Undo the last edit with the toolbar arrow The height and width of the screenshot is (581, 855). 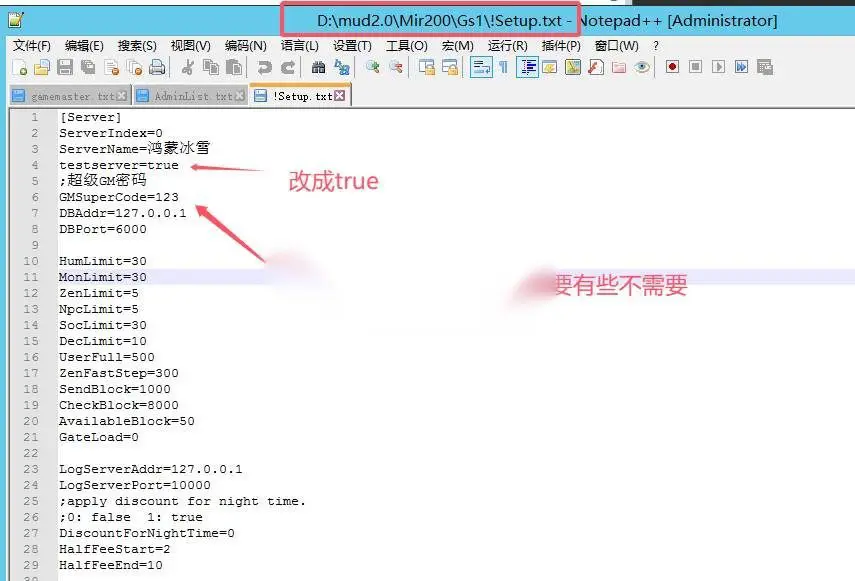point(264,68)
